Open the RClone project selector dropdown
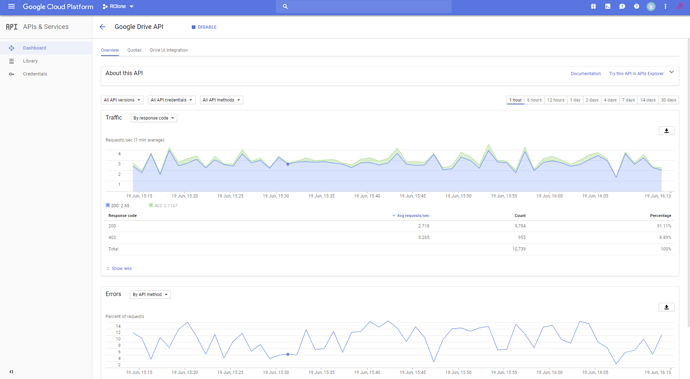The height and width of the screenshot is (379, 690). pyautogui.click(x=118, y=7)
